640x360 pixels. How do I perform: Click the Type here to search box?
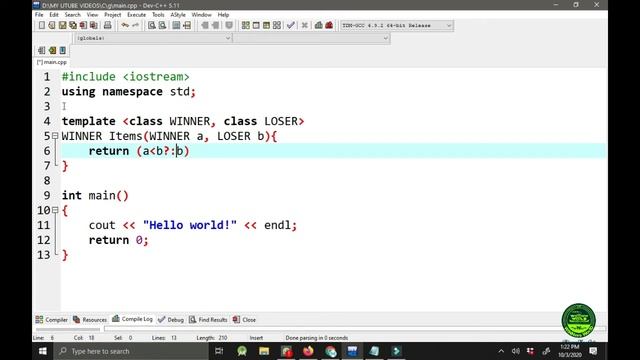pyautogui.click(x=131, y=351)
